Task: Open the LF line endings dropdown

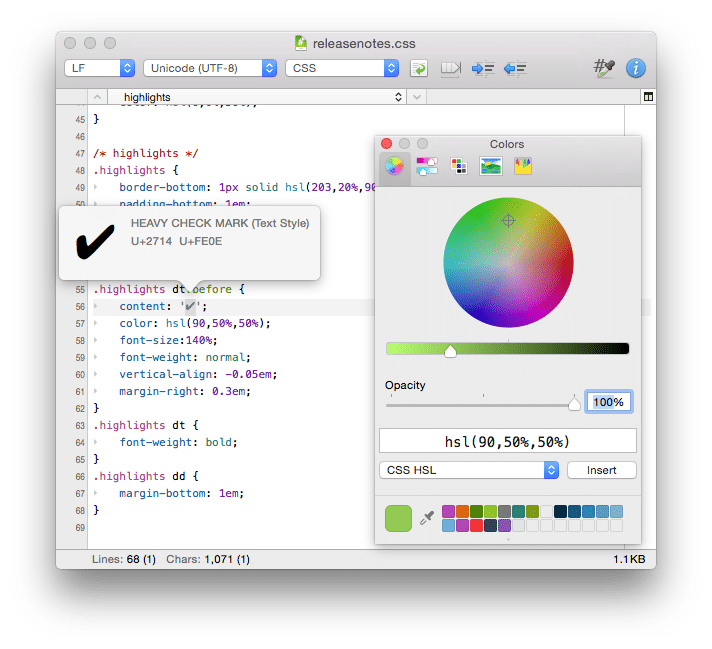Action: (x=99, y=68)
